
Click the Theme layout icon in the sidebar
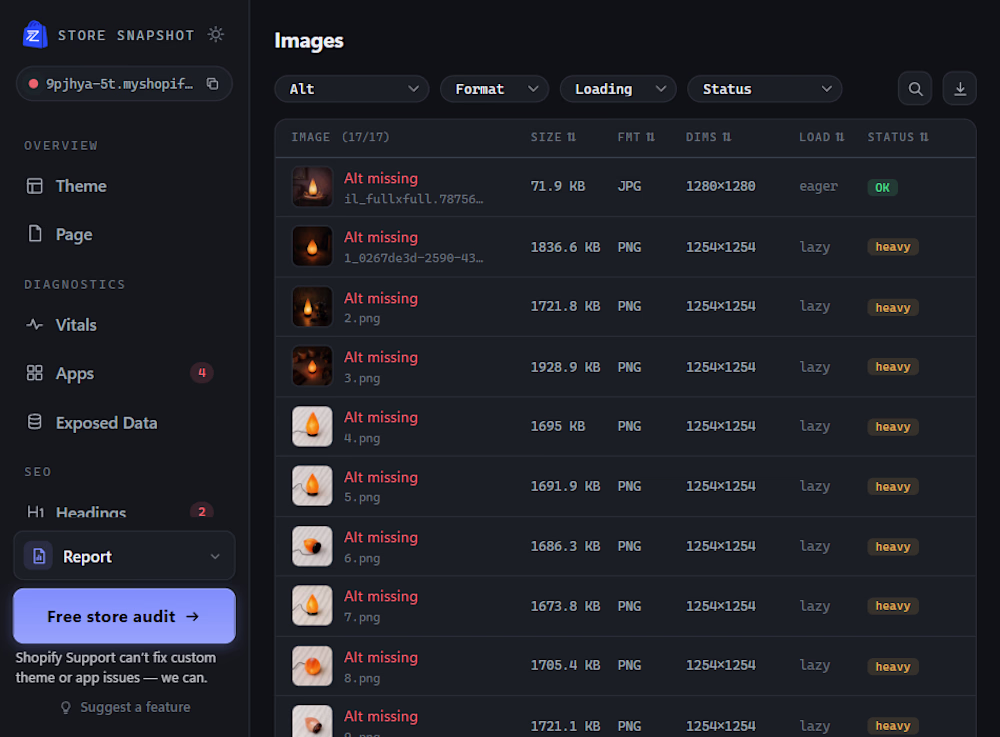coord(34,186)
